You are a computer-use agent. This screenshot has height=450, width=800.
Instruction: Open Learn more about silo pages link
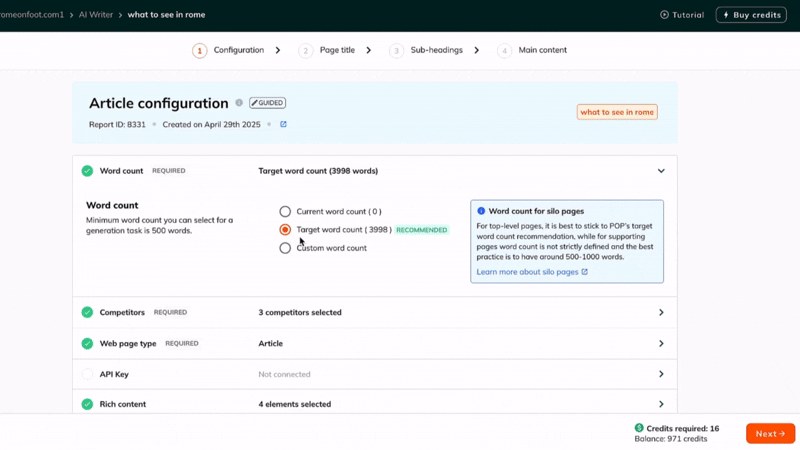click(527, 272)
